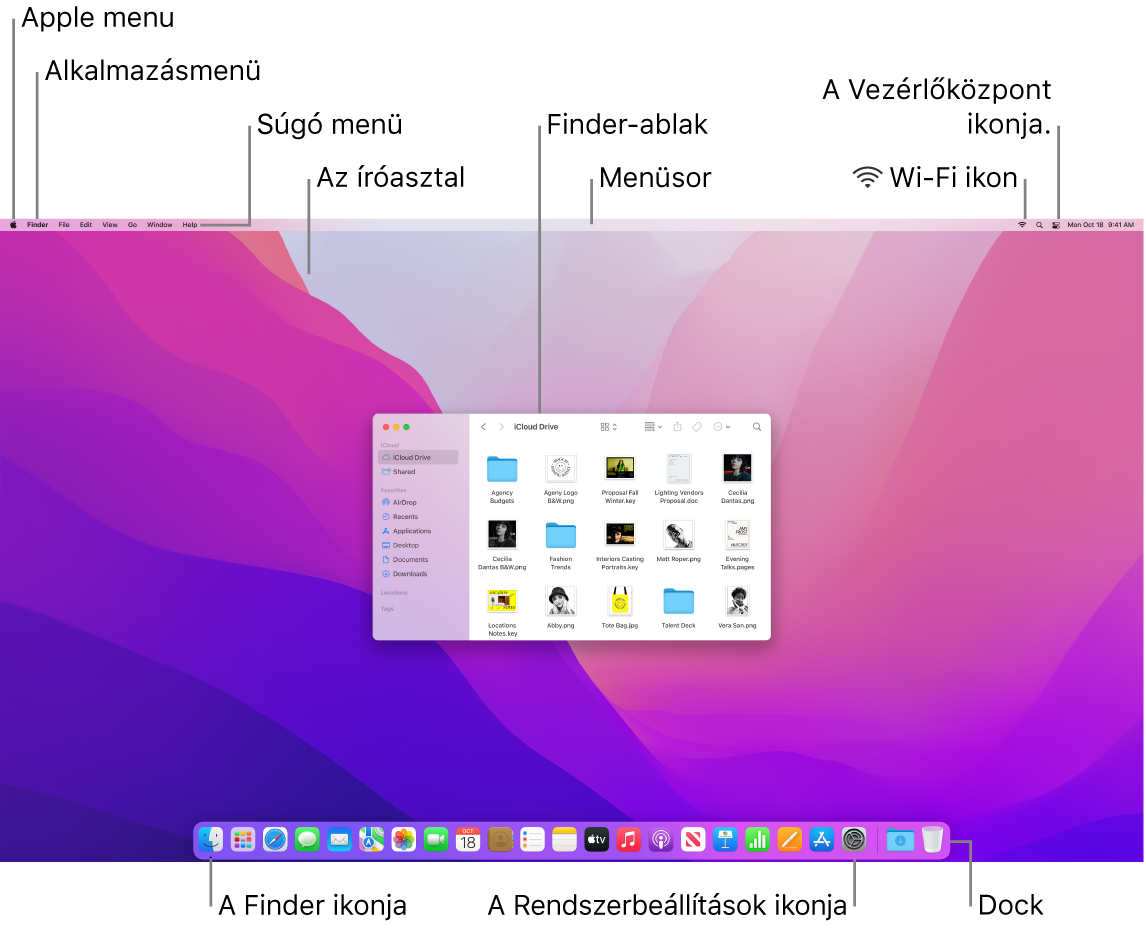Open the view options dropdown in Finder

607,427
